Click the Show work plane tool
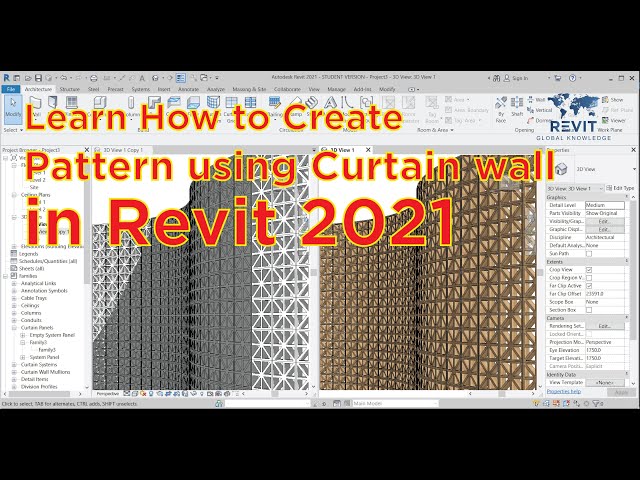The height and width of the screenshot is (480, 640). coord(612,100)
